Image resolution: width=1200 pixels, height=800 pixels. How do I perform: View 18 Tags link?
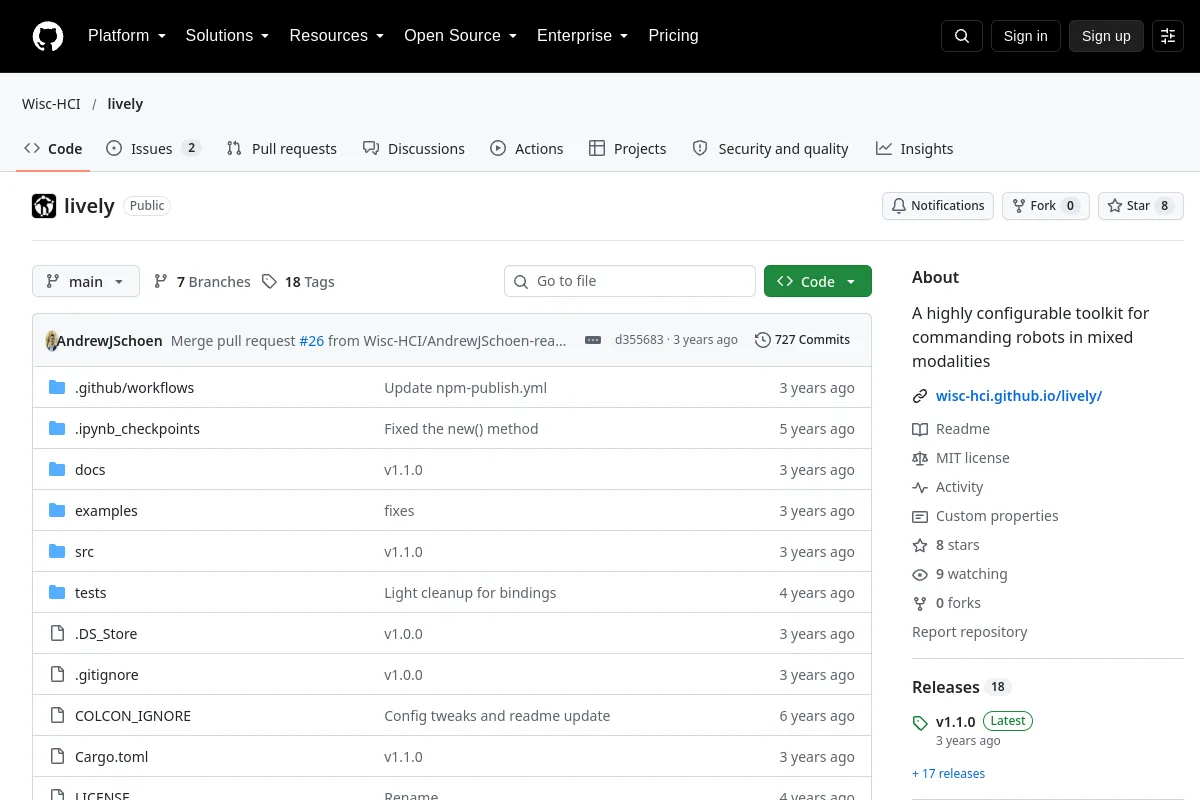click(298, 282)
